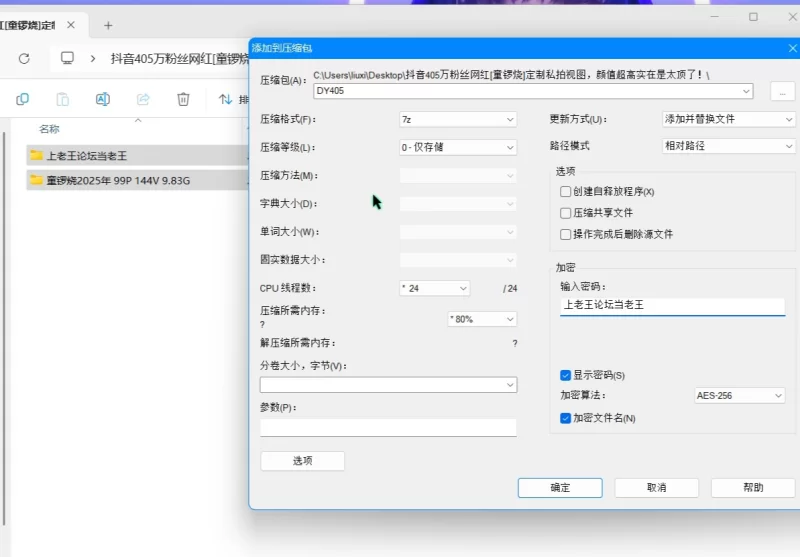This screenshot has width=800, height=557.
Task: Click the 帮助 button
Action: [753, 488]
